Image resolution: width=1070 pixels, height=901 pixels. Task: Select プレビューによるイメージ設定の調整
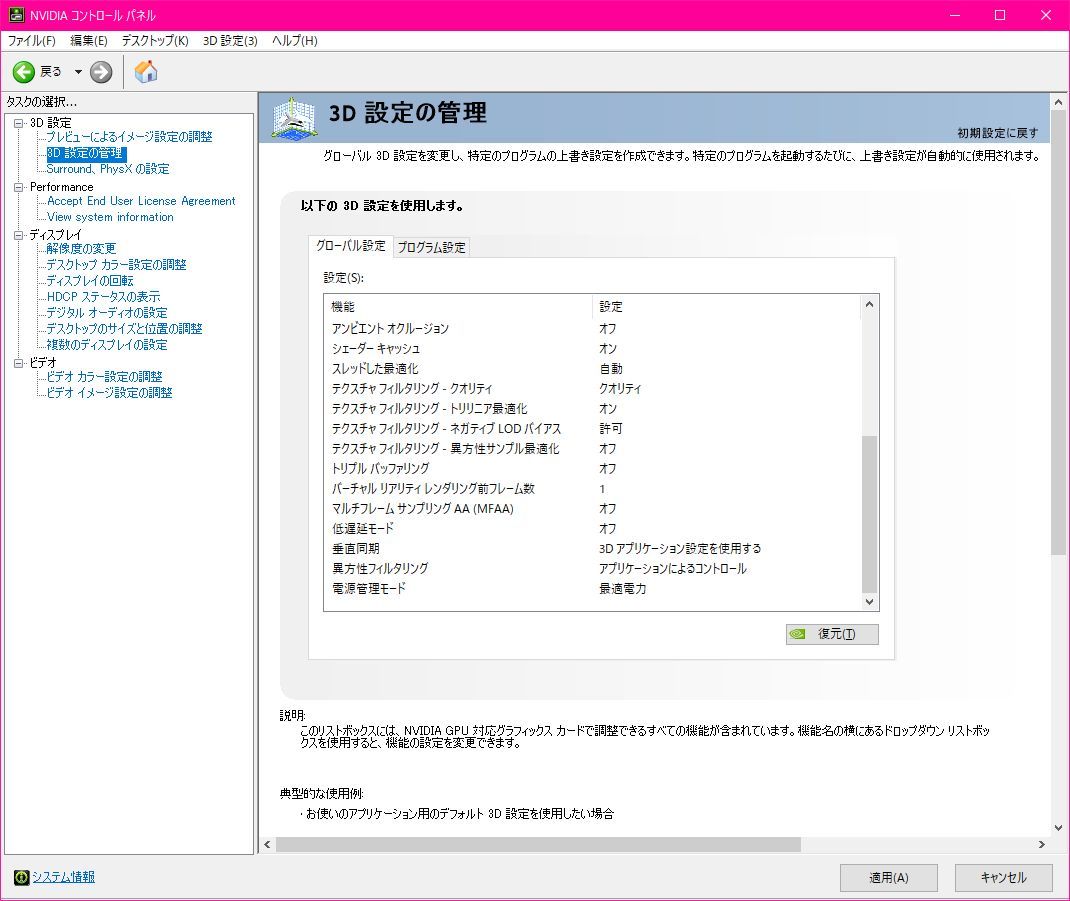[x=129, y=137]
